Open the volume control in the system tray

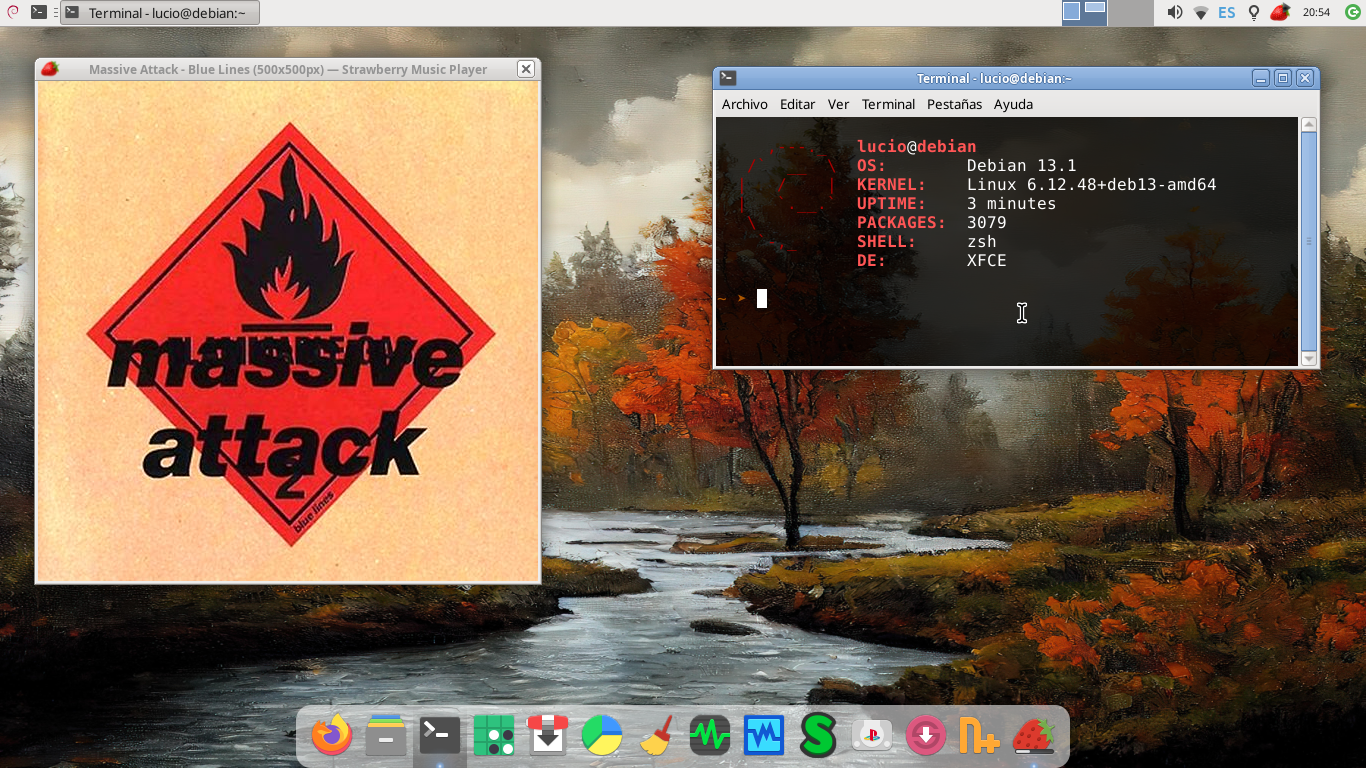tap(1175, 12)
